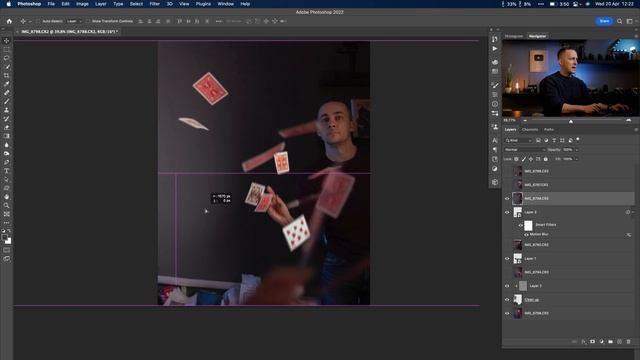The image size is (640, 360).
Task: Select the Eyedropper tool
Action: pyautogui.click(x=7, y=84)
